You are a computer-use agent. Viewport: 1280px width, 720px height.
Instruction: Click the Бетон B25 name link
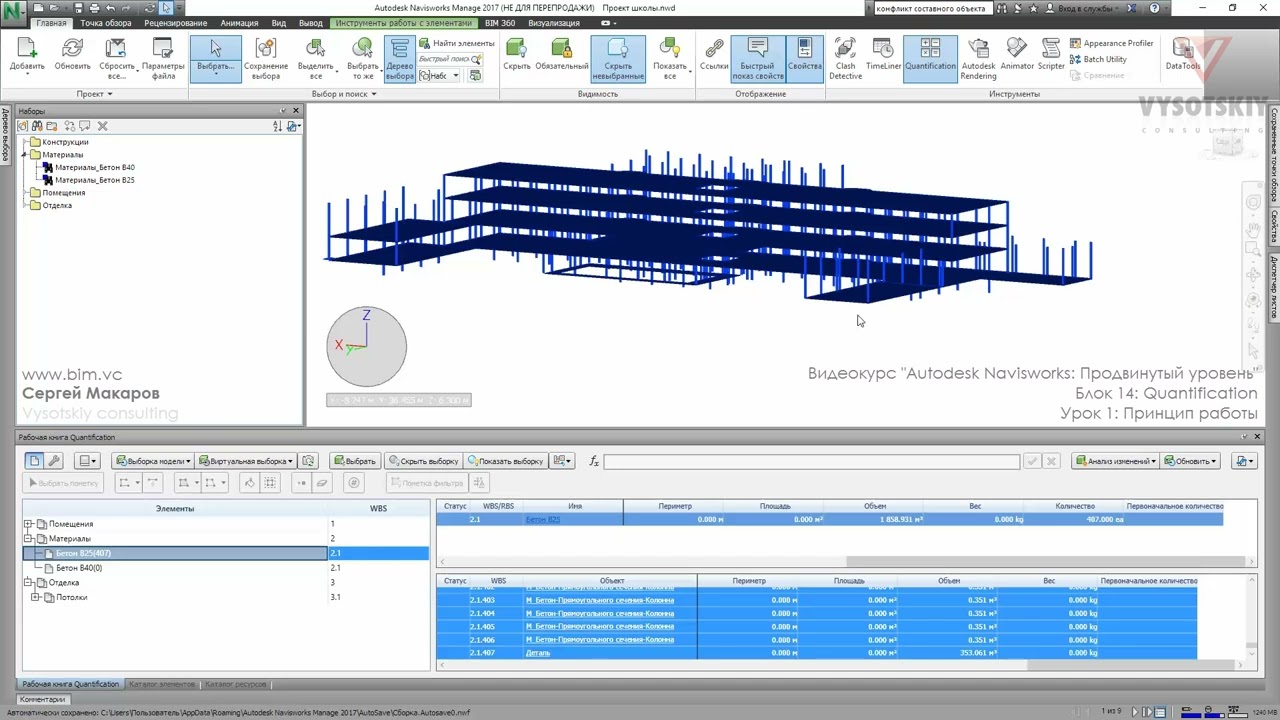tap(543, 520)
